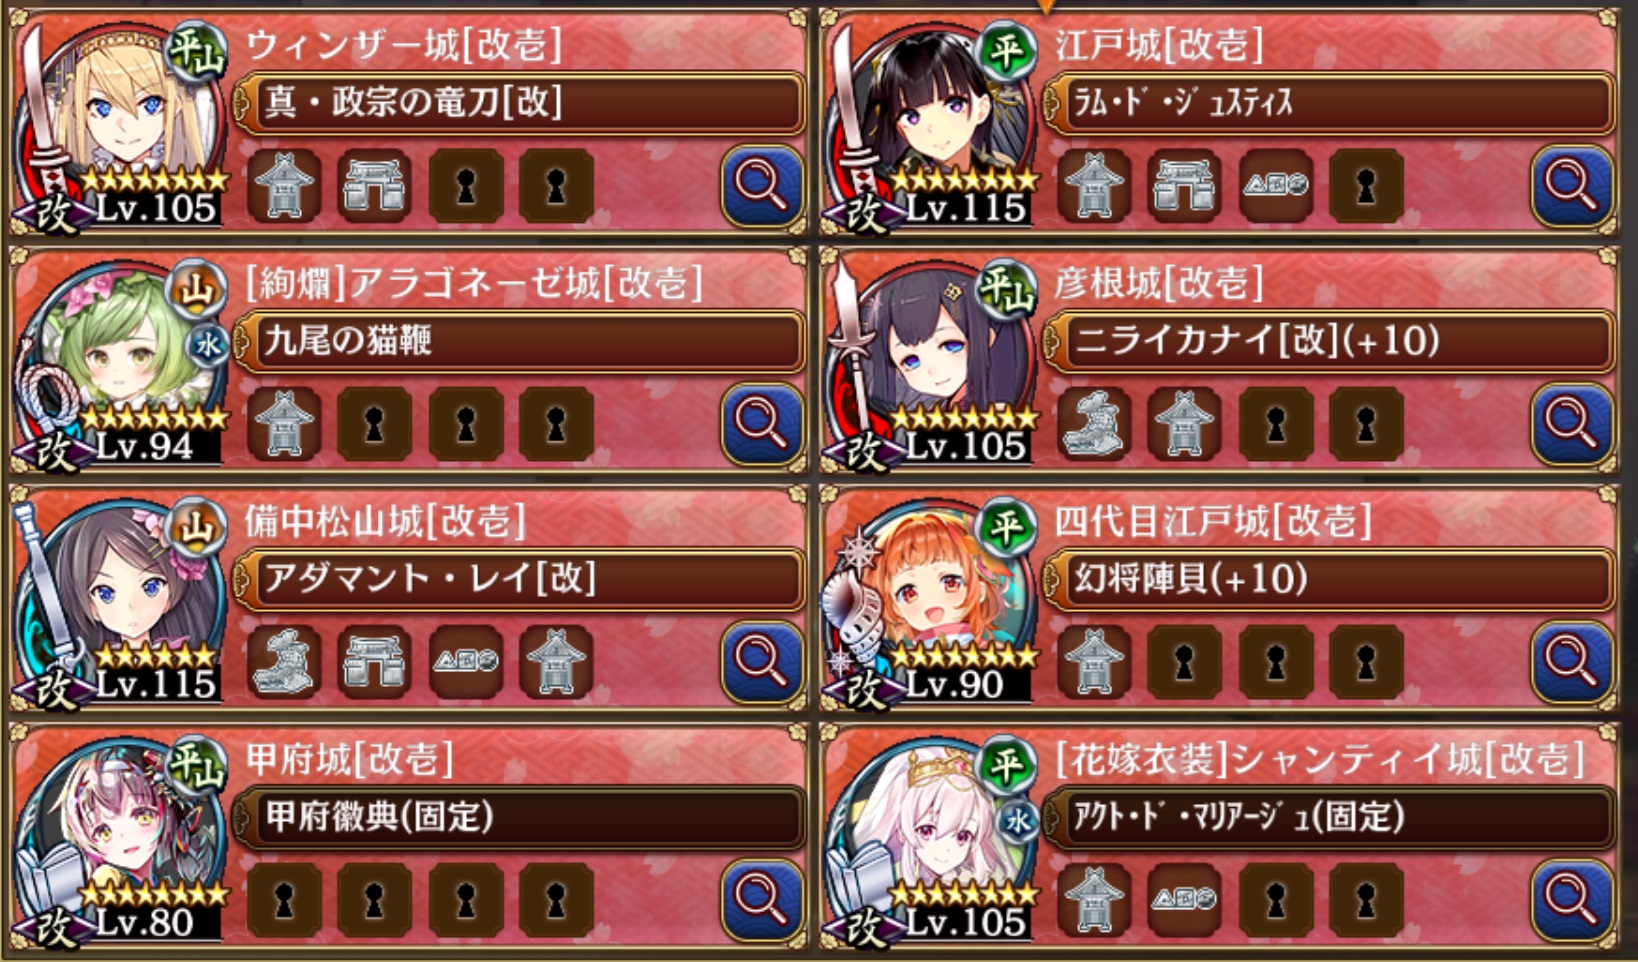Open details magnifier for ウィンザー城[改壱]
Image resolution: width=1638 pixels, height=962 pixels.
click(x=762, y=186)
